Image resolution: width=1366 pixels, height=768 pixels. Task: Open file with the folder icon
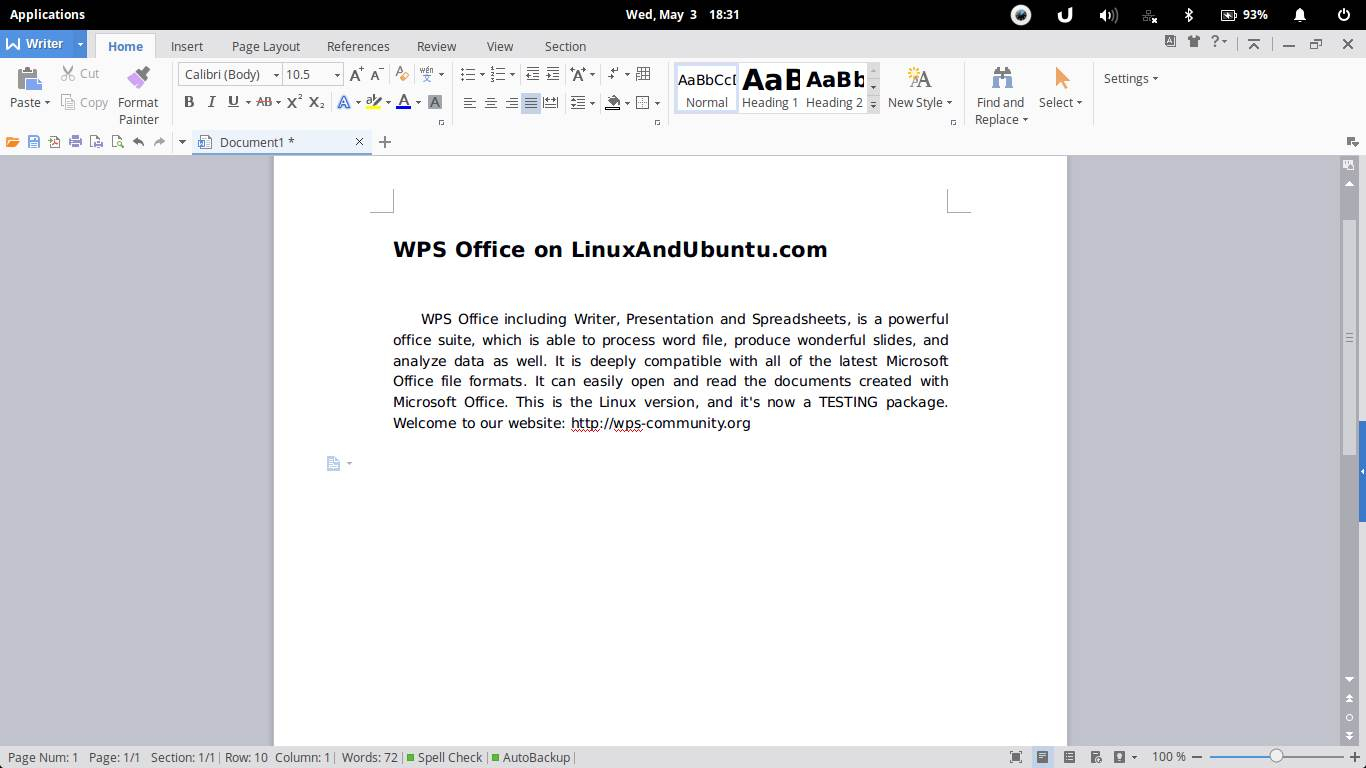(x=12, y=142)
